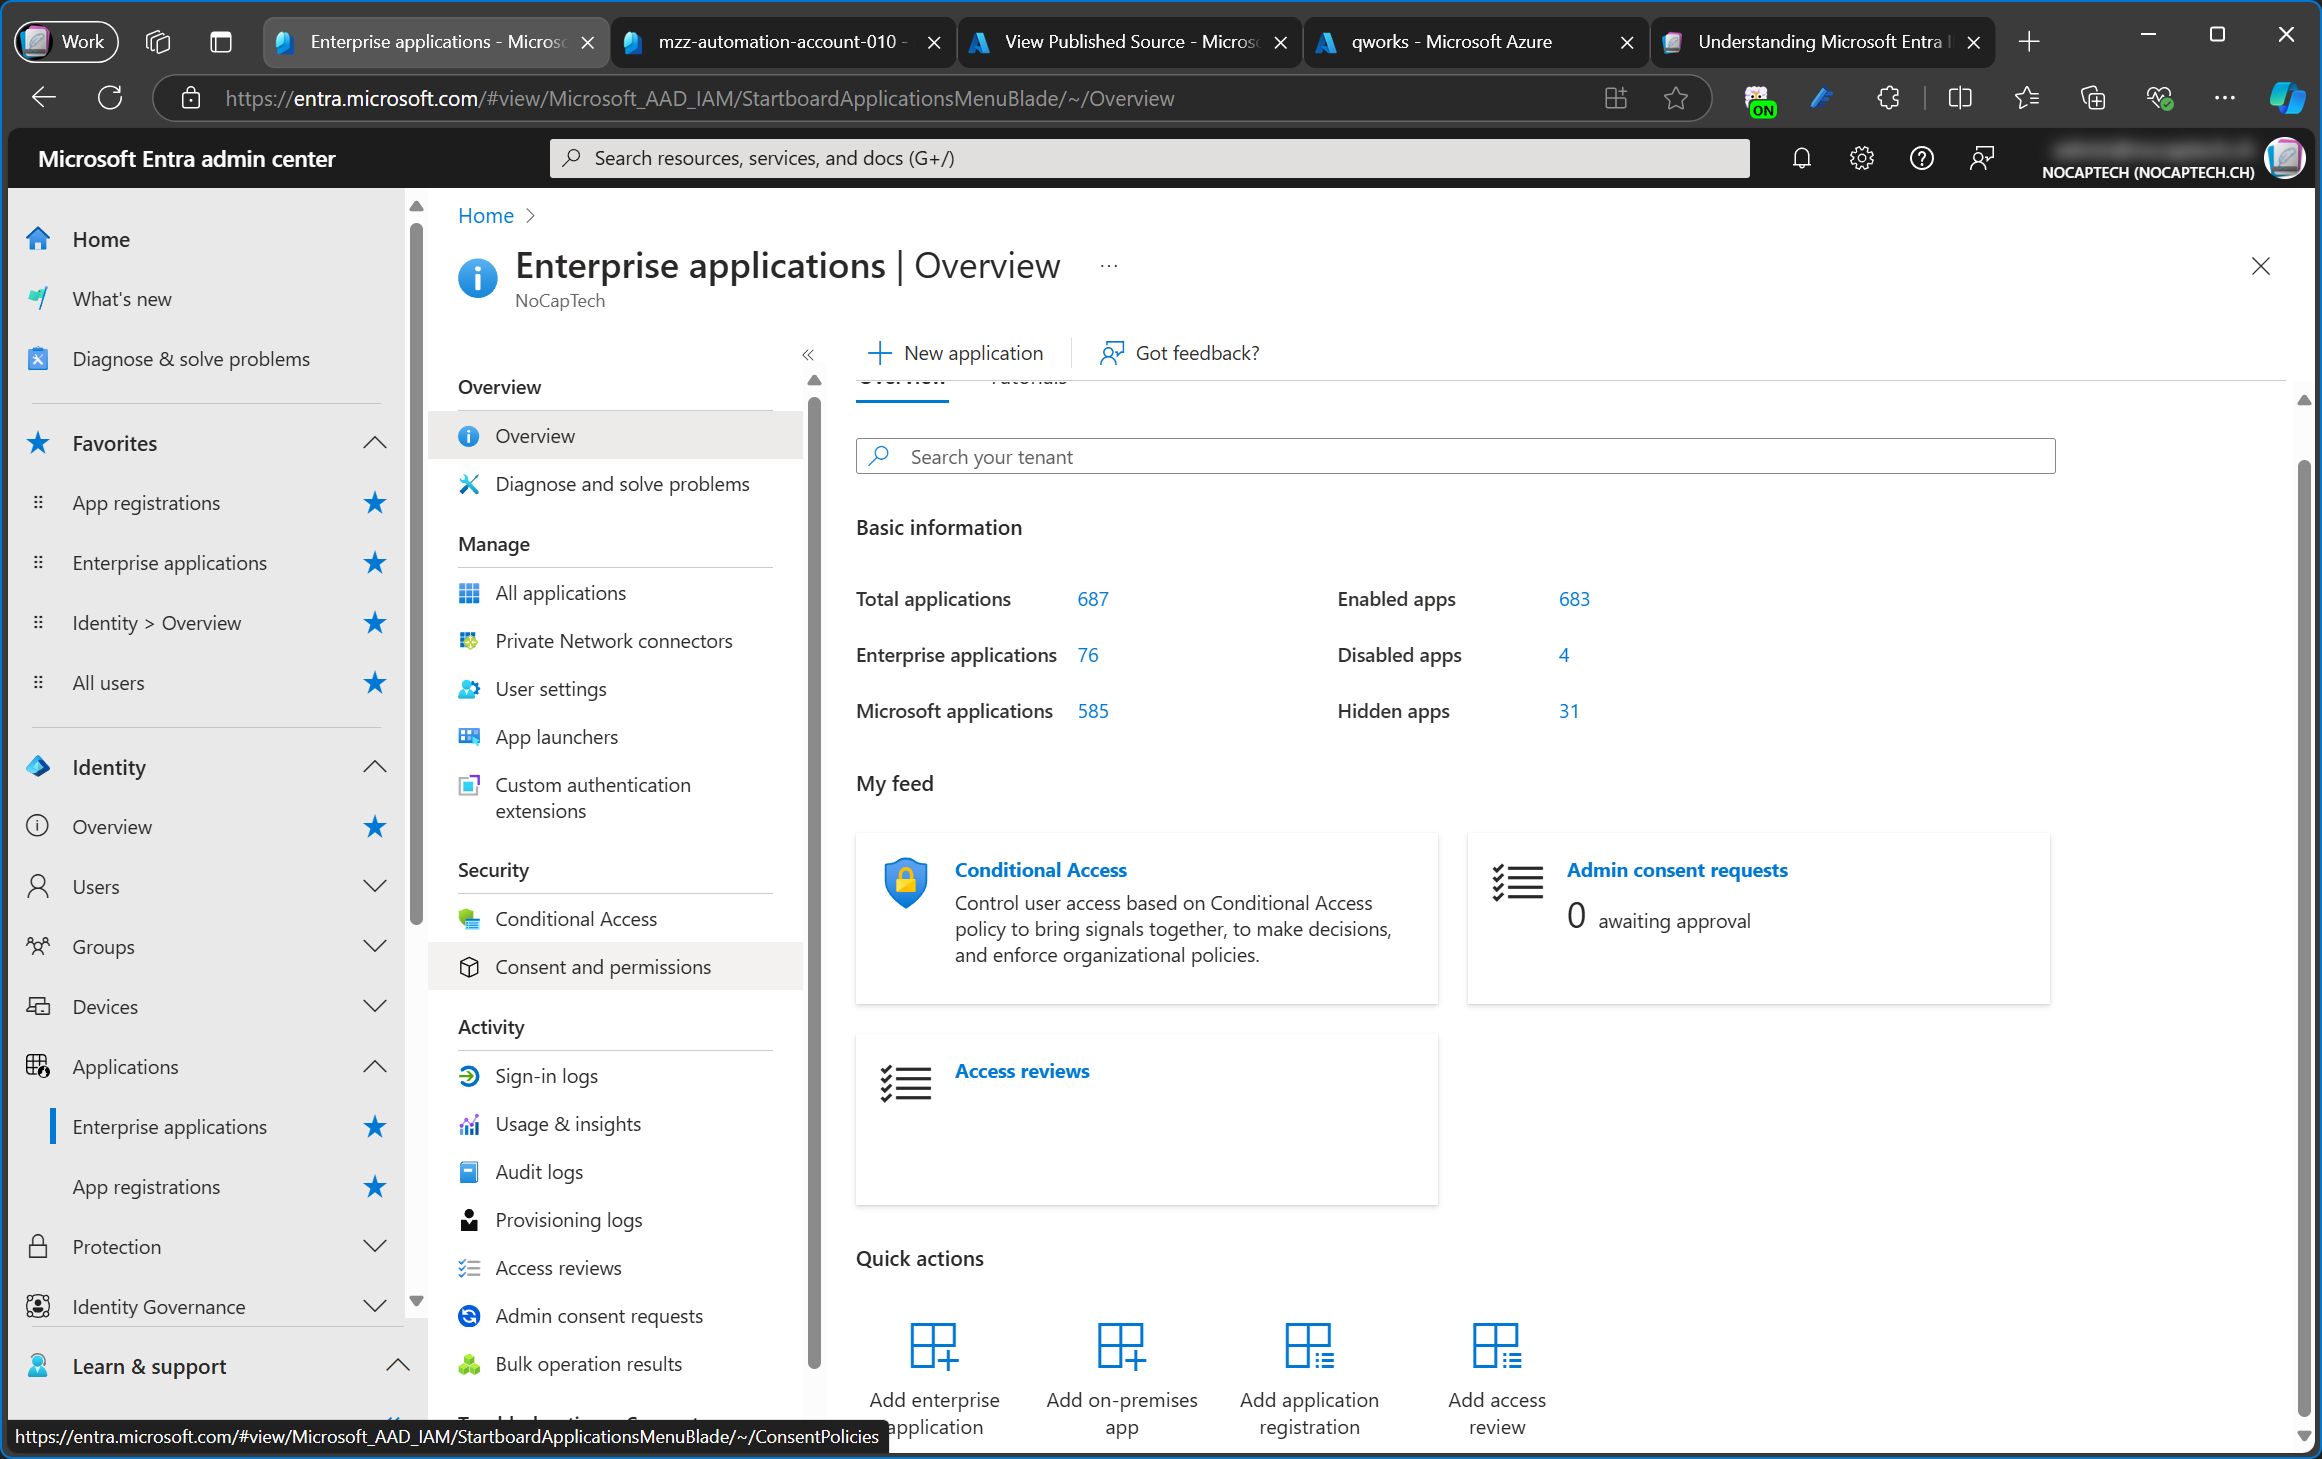Add this page to favorites star
The width and height of the screenshot is (2322, 1459).
coord(1676,98)
